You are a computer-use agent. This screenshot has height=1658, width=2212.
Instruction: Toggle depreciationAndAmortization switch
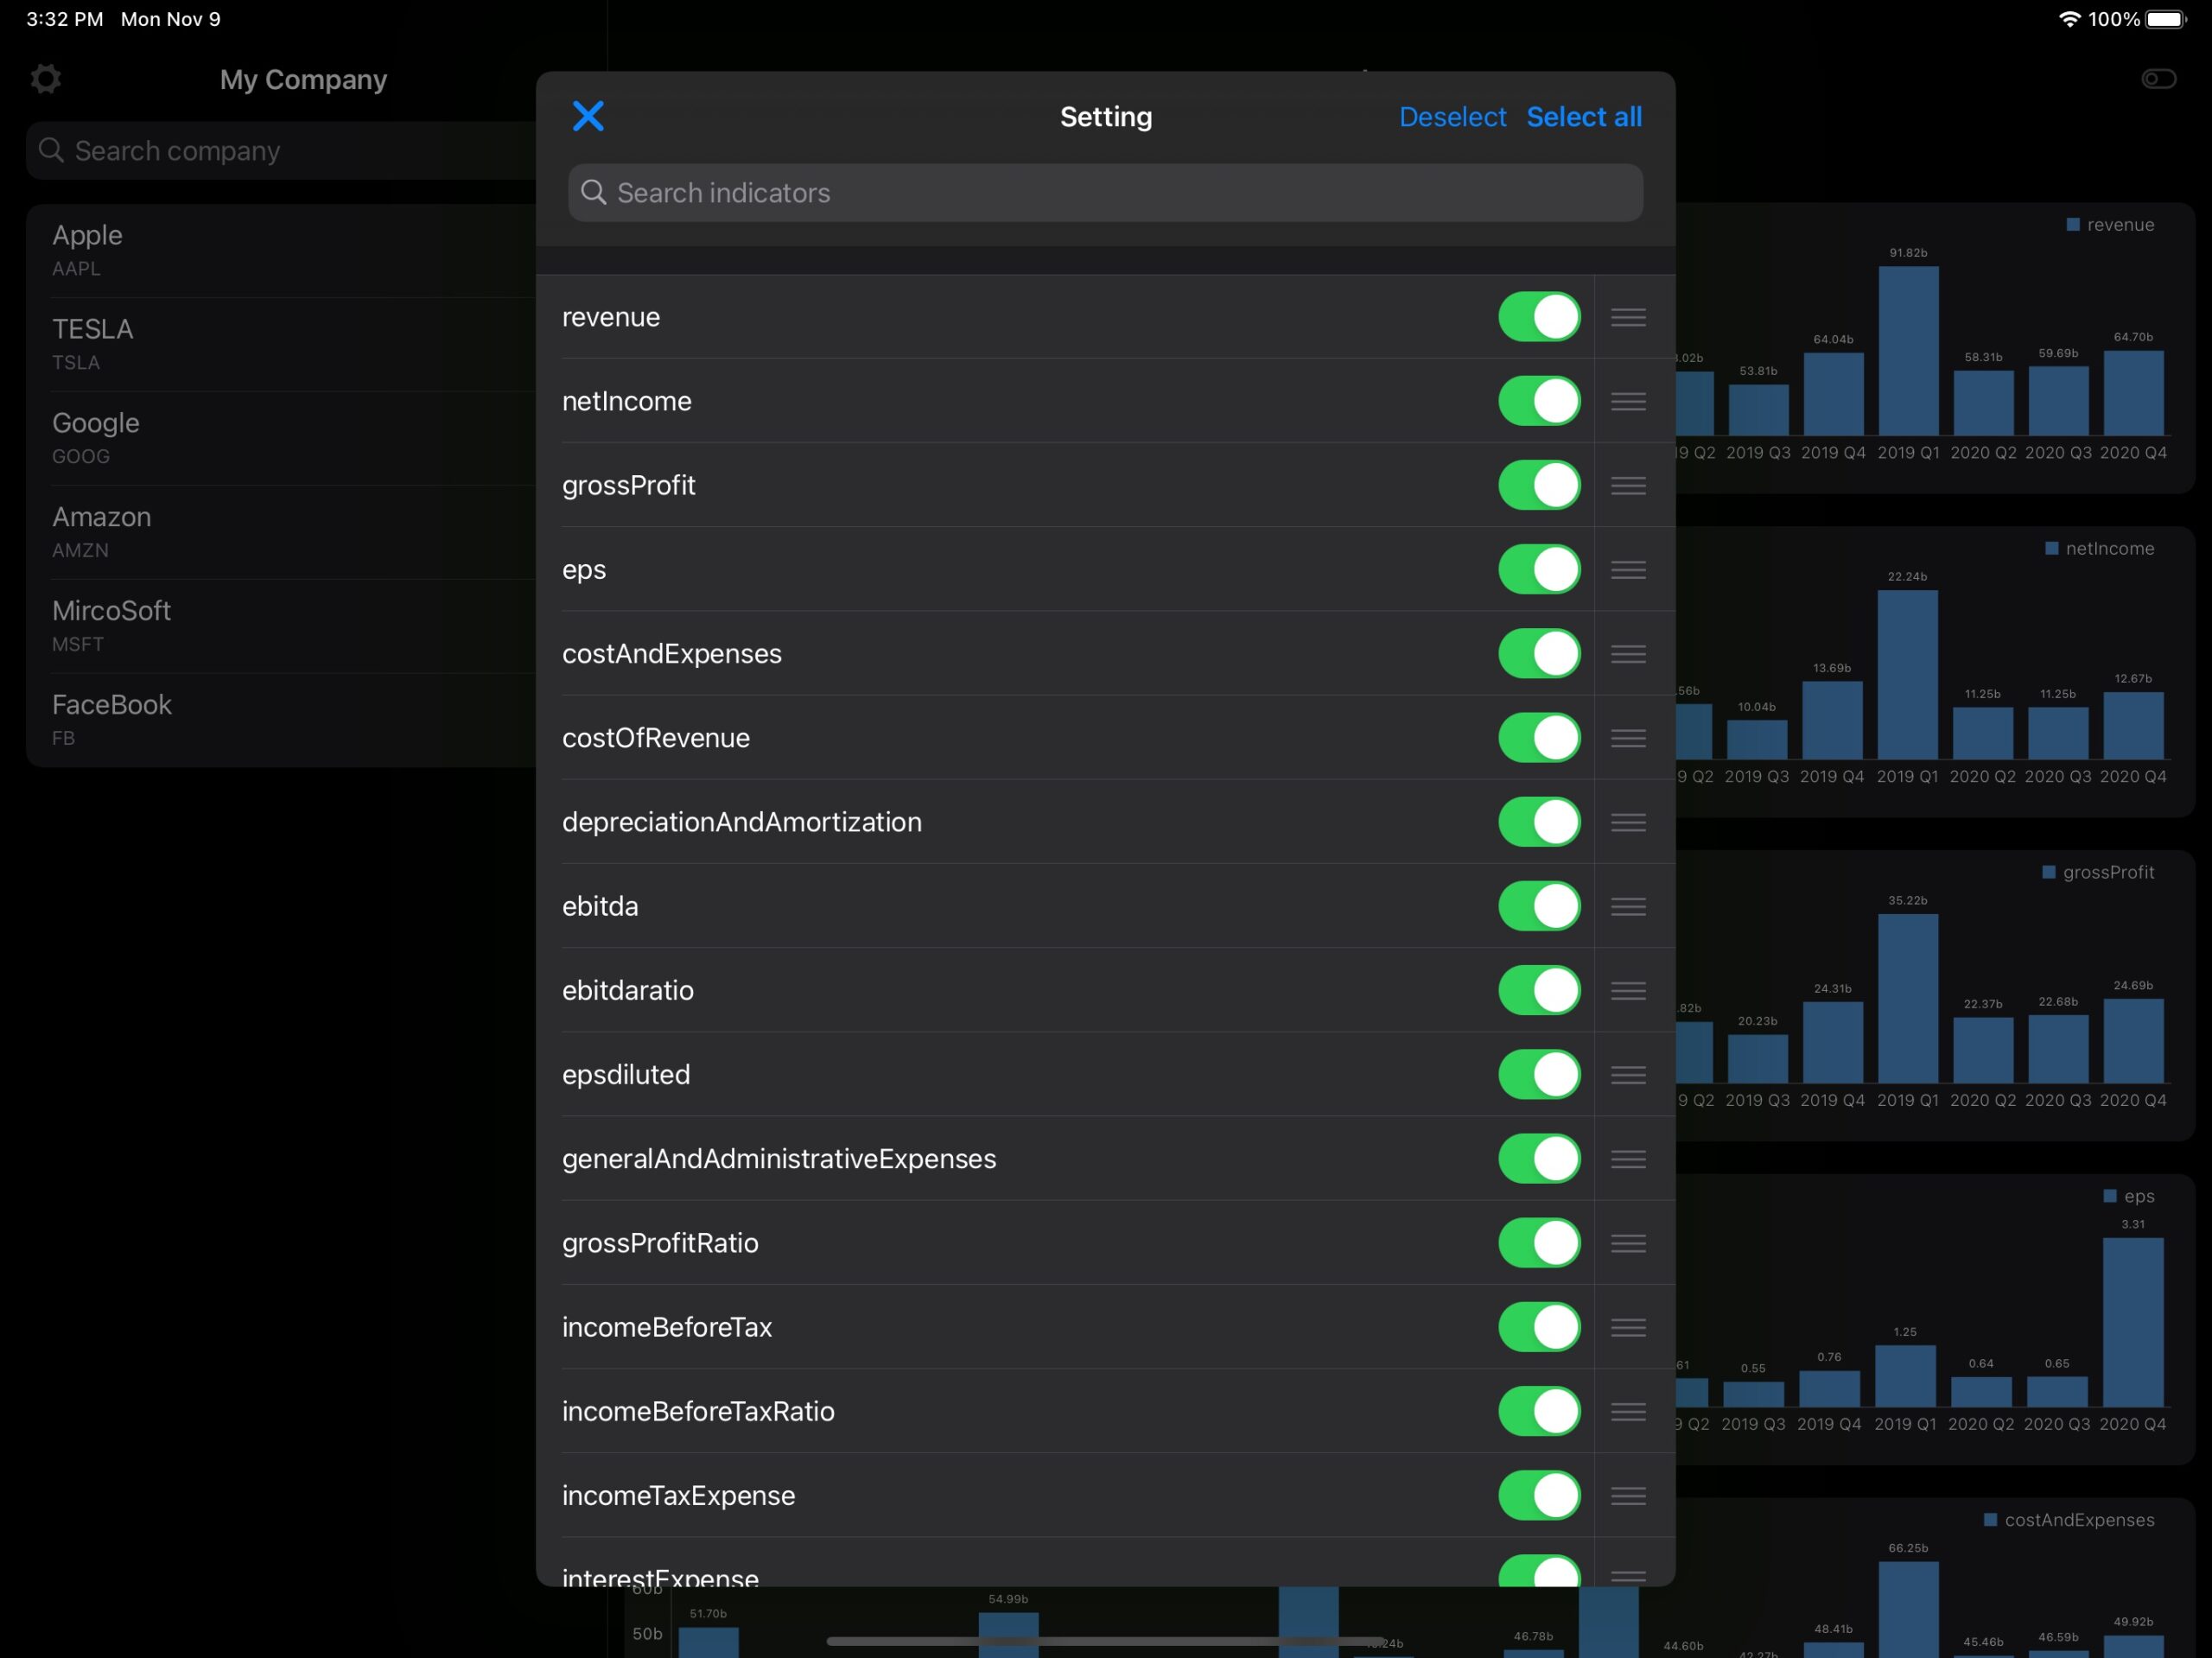point(1539,822)
